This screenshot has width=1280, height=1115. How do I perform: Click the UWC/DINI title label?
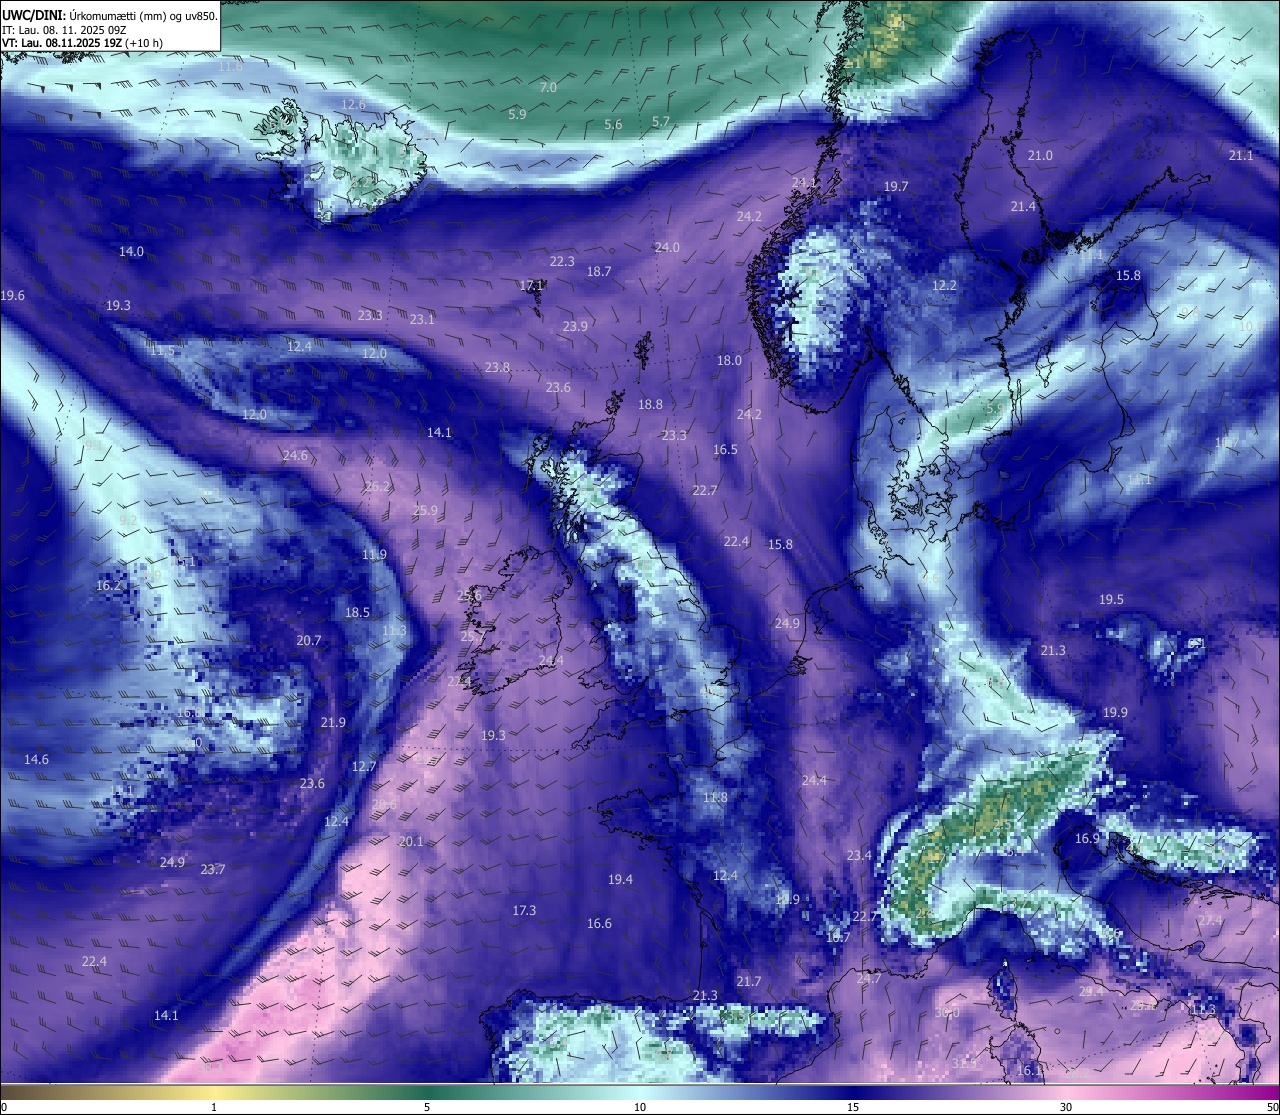[x=34, y=15]
